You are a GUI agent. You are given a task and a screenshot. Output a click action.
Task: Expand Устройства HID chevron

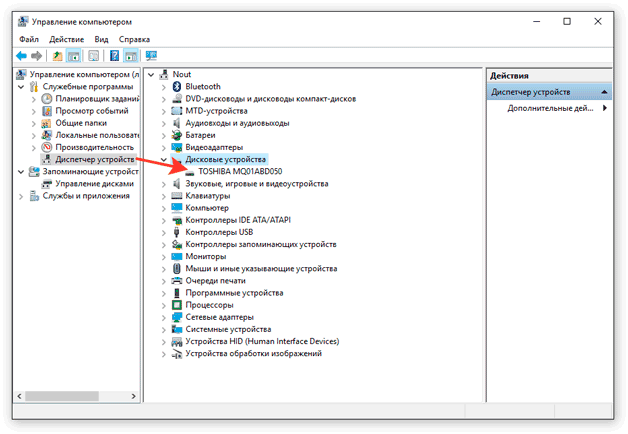click(163, 342)
